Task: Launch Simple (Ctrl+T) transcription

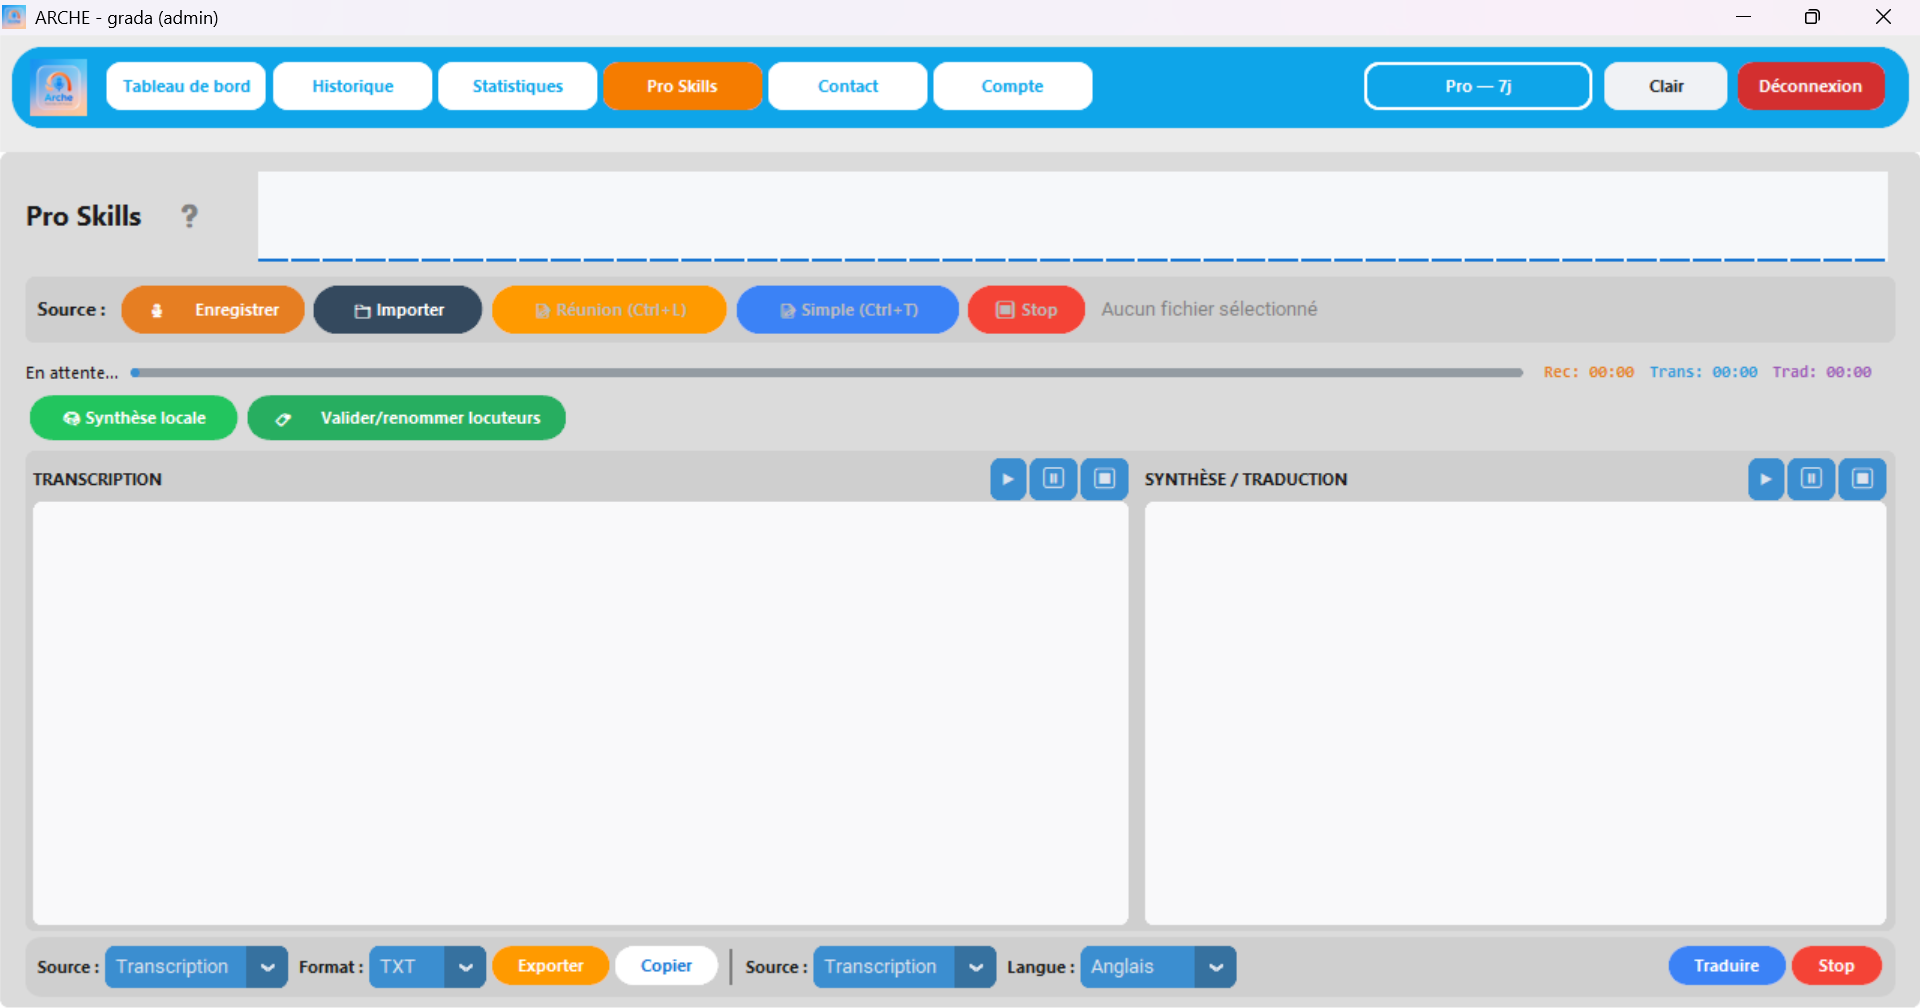Action: click(x=848, y=310)
